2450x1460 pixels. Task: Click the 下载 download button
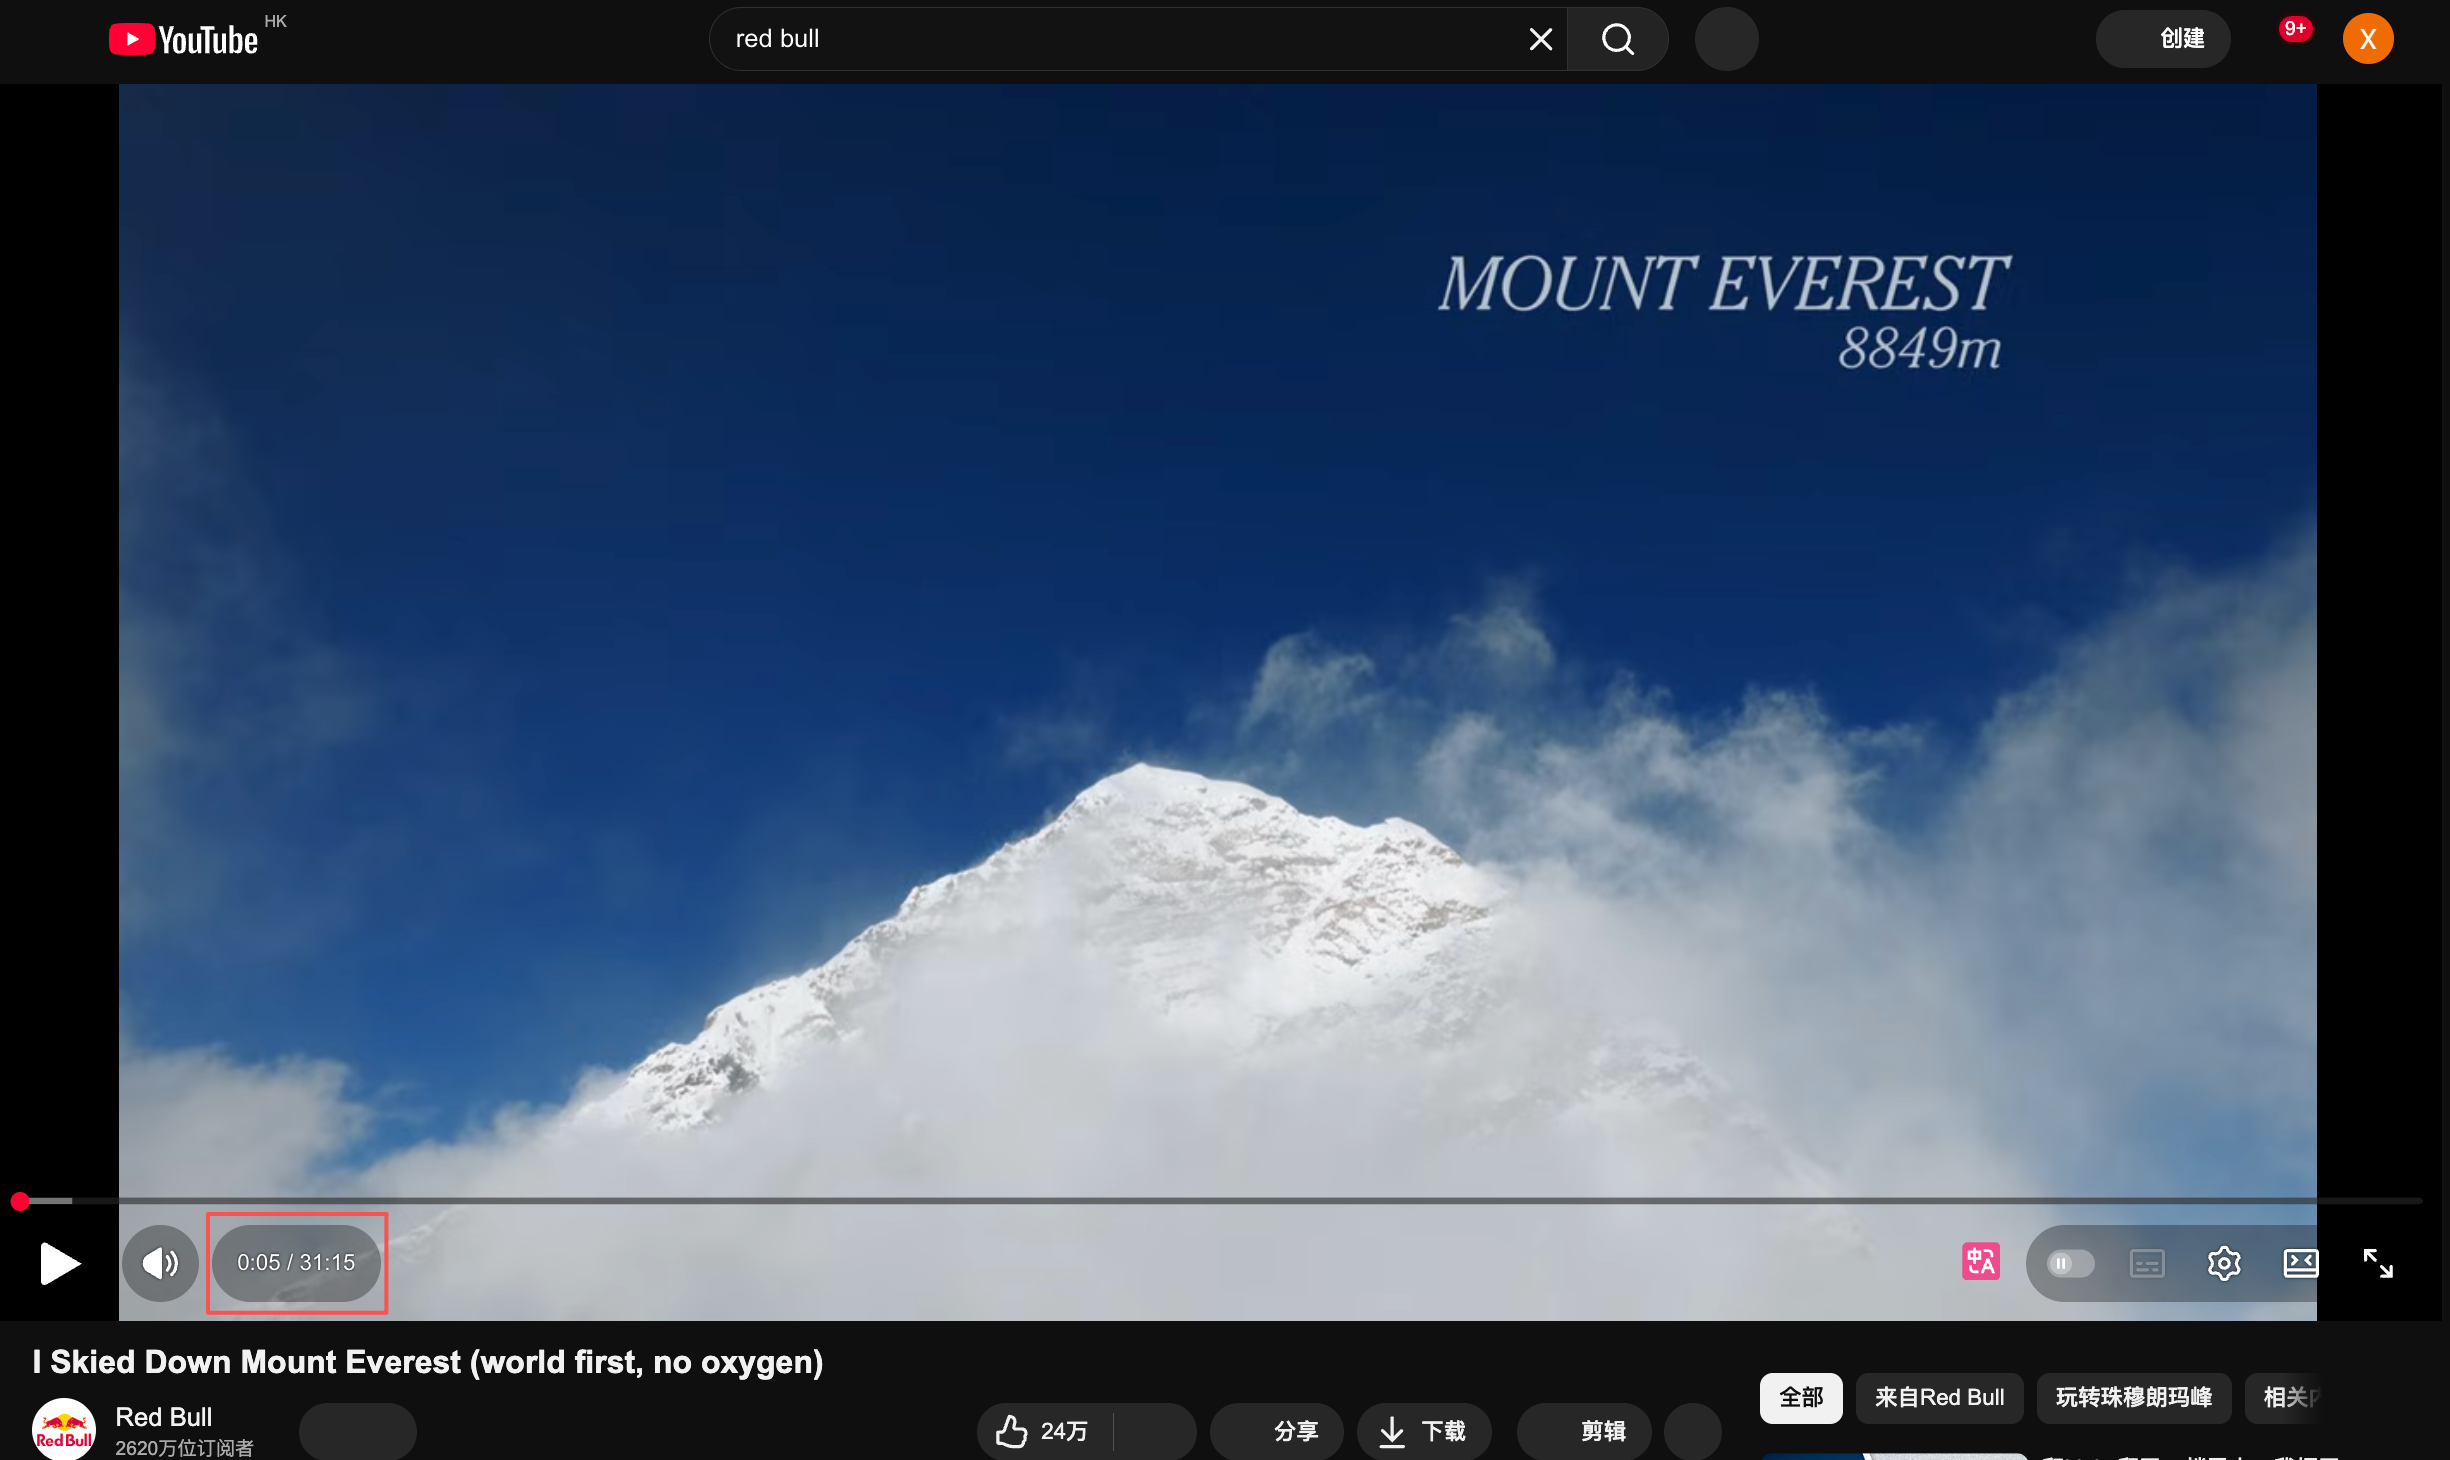[x=1424, y=1431]
